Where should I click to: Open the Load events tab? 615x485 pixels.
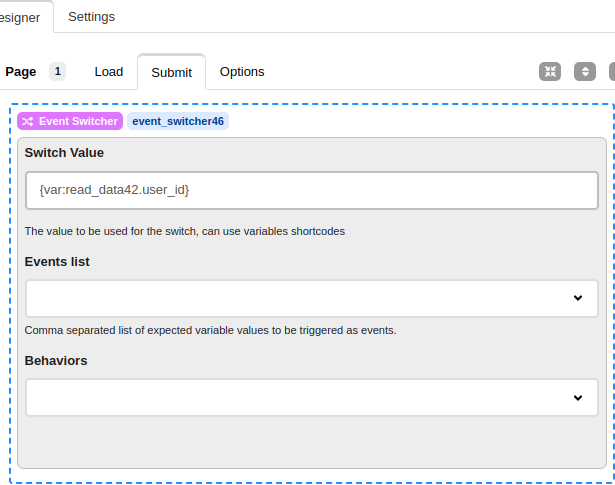coord(109,72)
